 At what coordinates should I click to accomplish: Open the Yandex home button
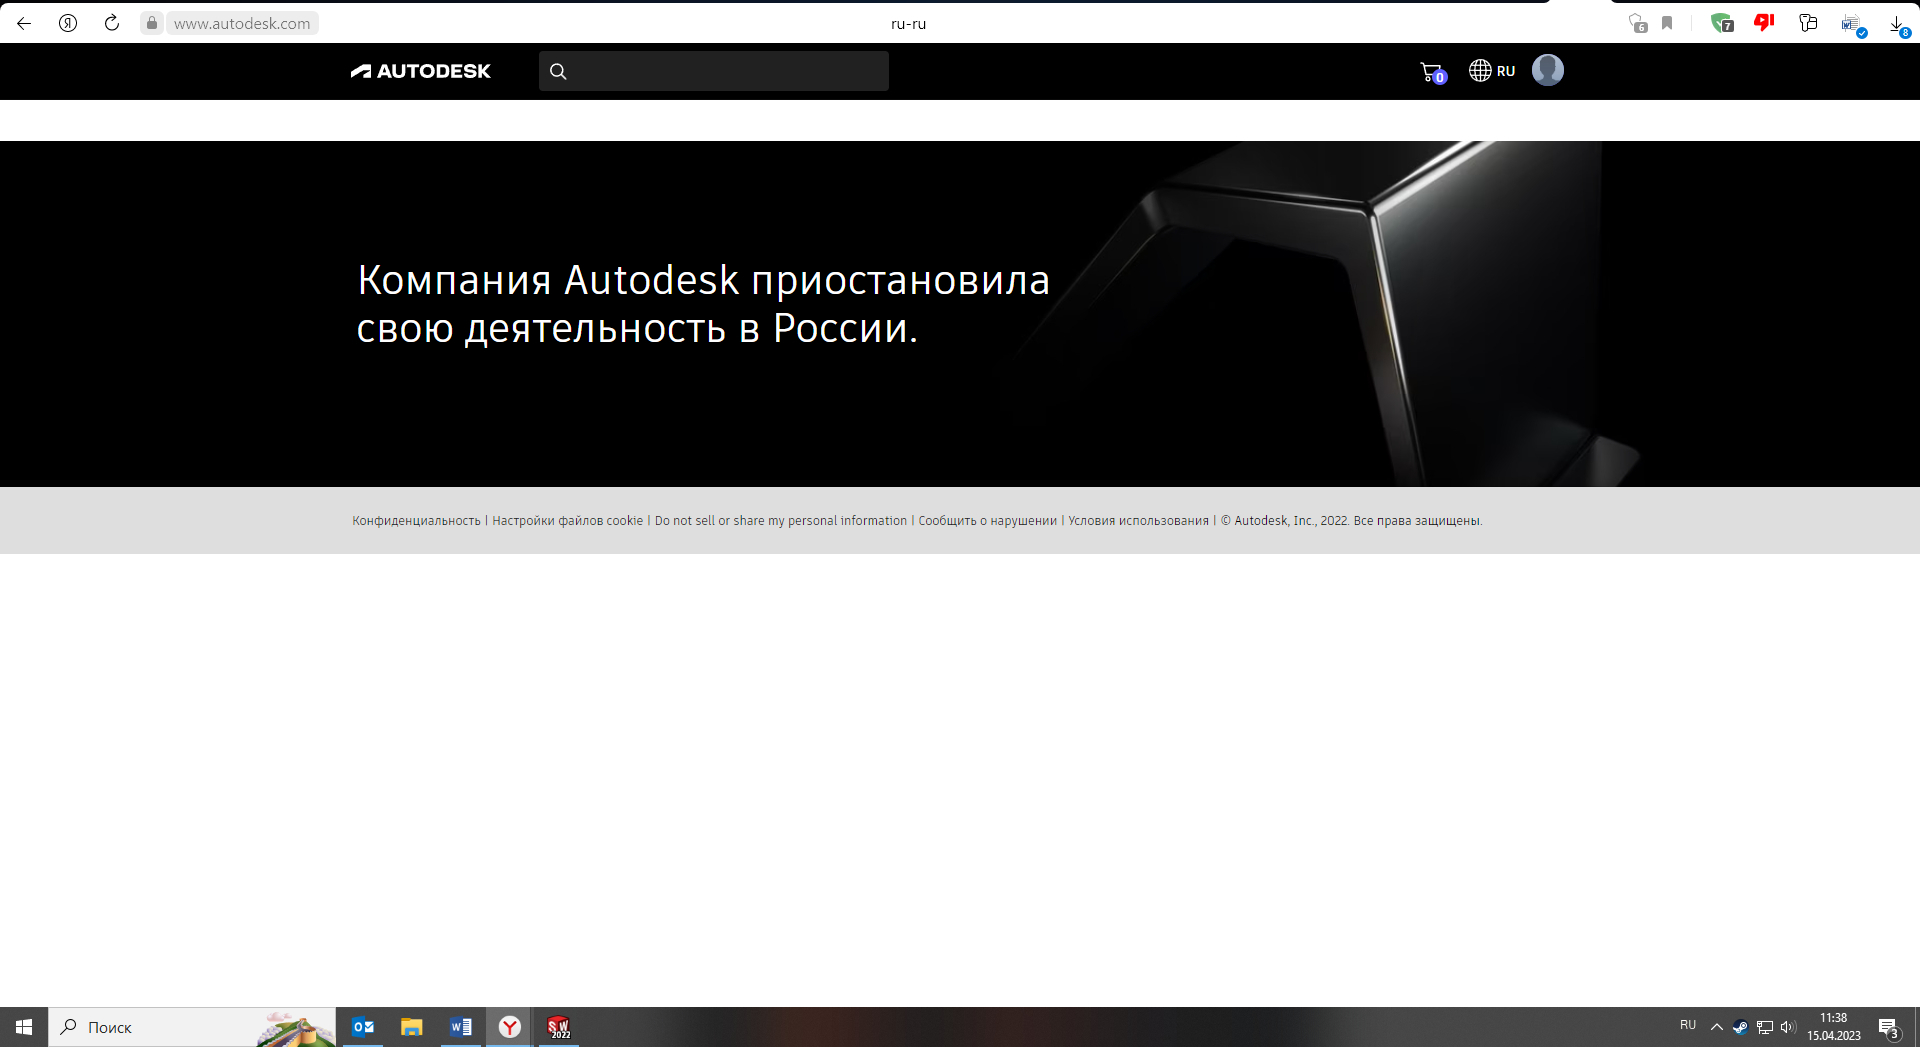coord(68,23)
